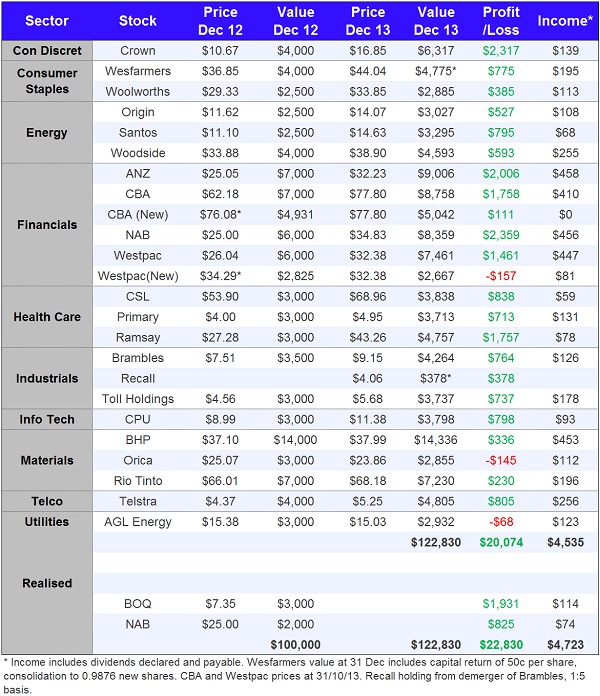
Task: Select the BOQ stock name
Action: coord(138,603)
